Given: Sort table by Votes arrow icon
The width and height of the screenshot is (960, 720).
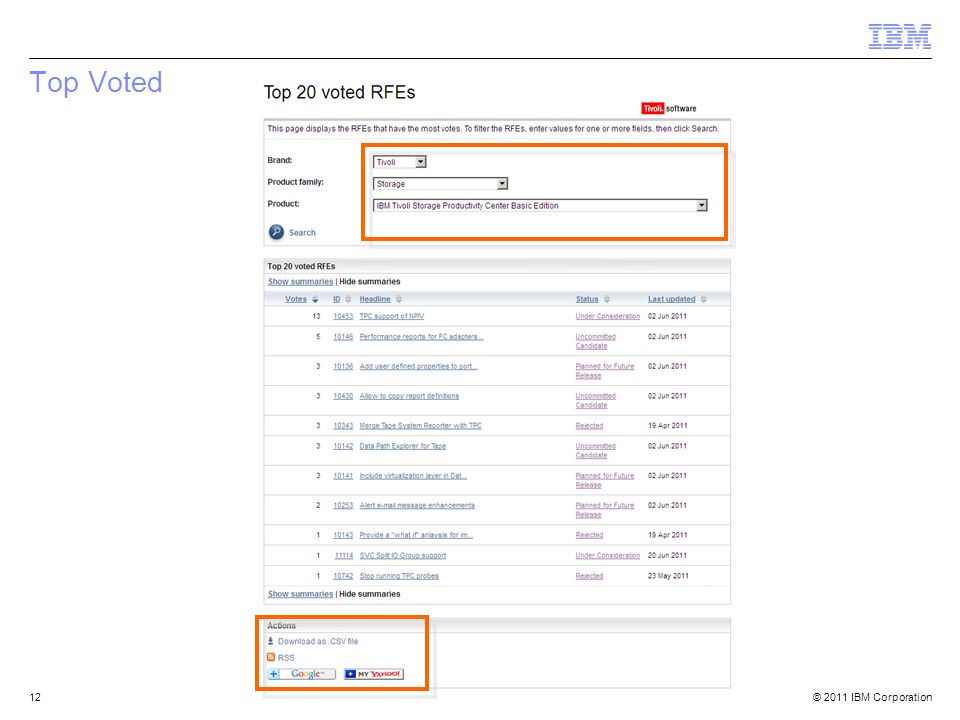Looking at the screenshot, I should click(315, 299).
